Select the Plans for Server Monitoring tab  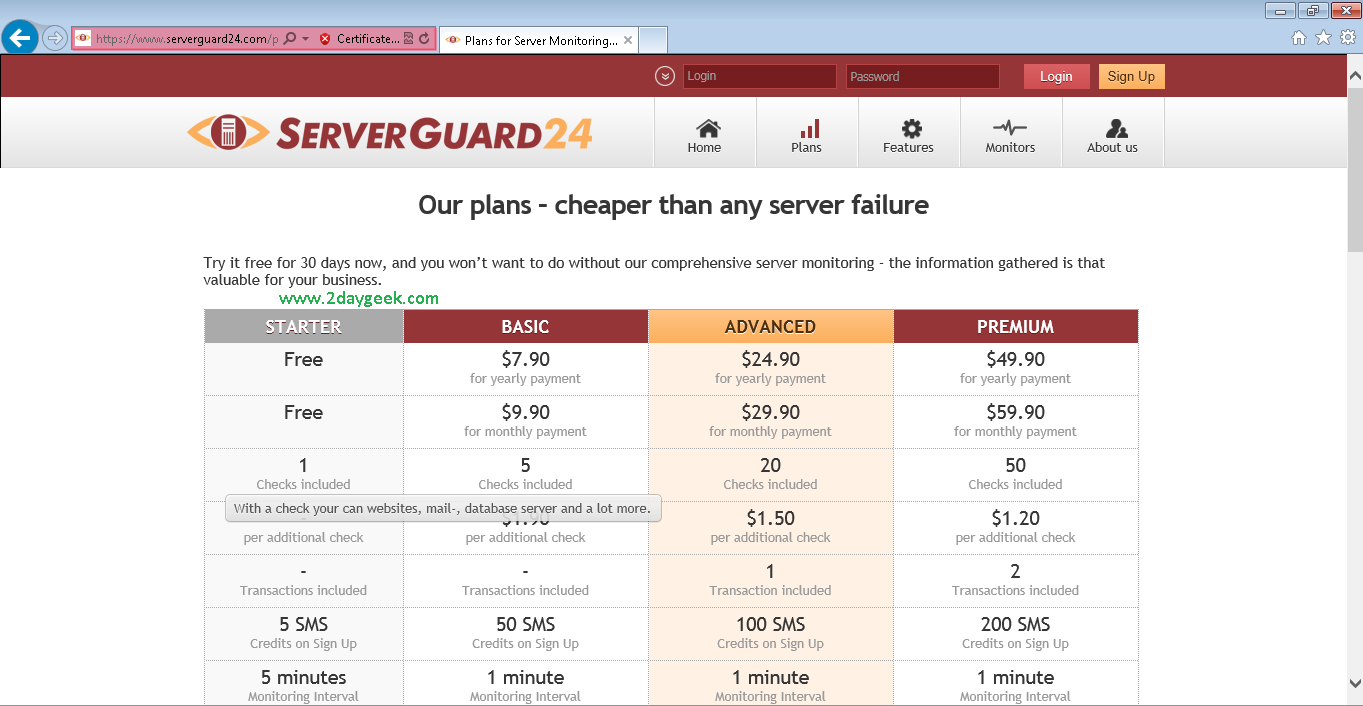(x=538, y=40)
